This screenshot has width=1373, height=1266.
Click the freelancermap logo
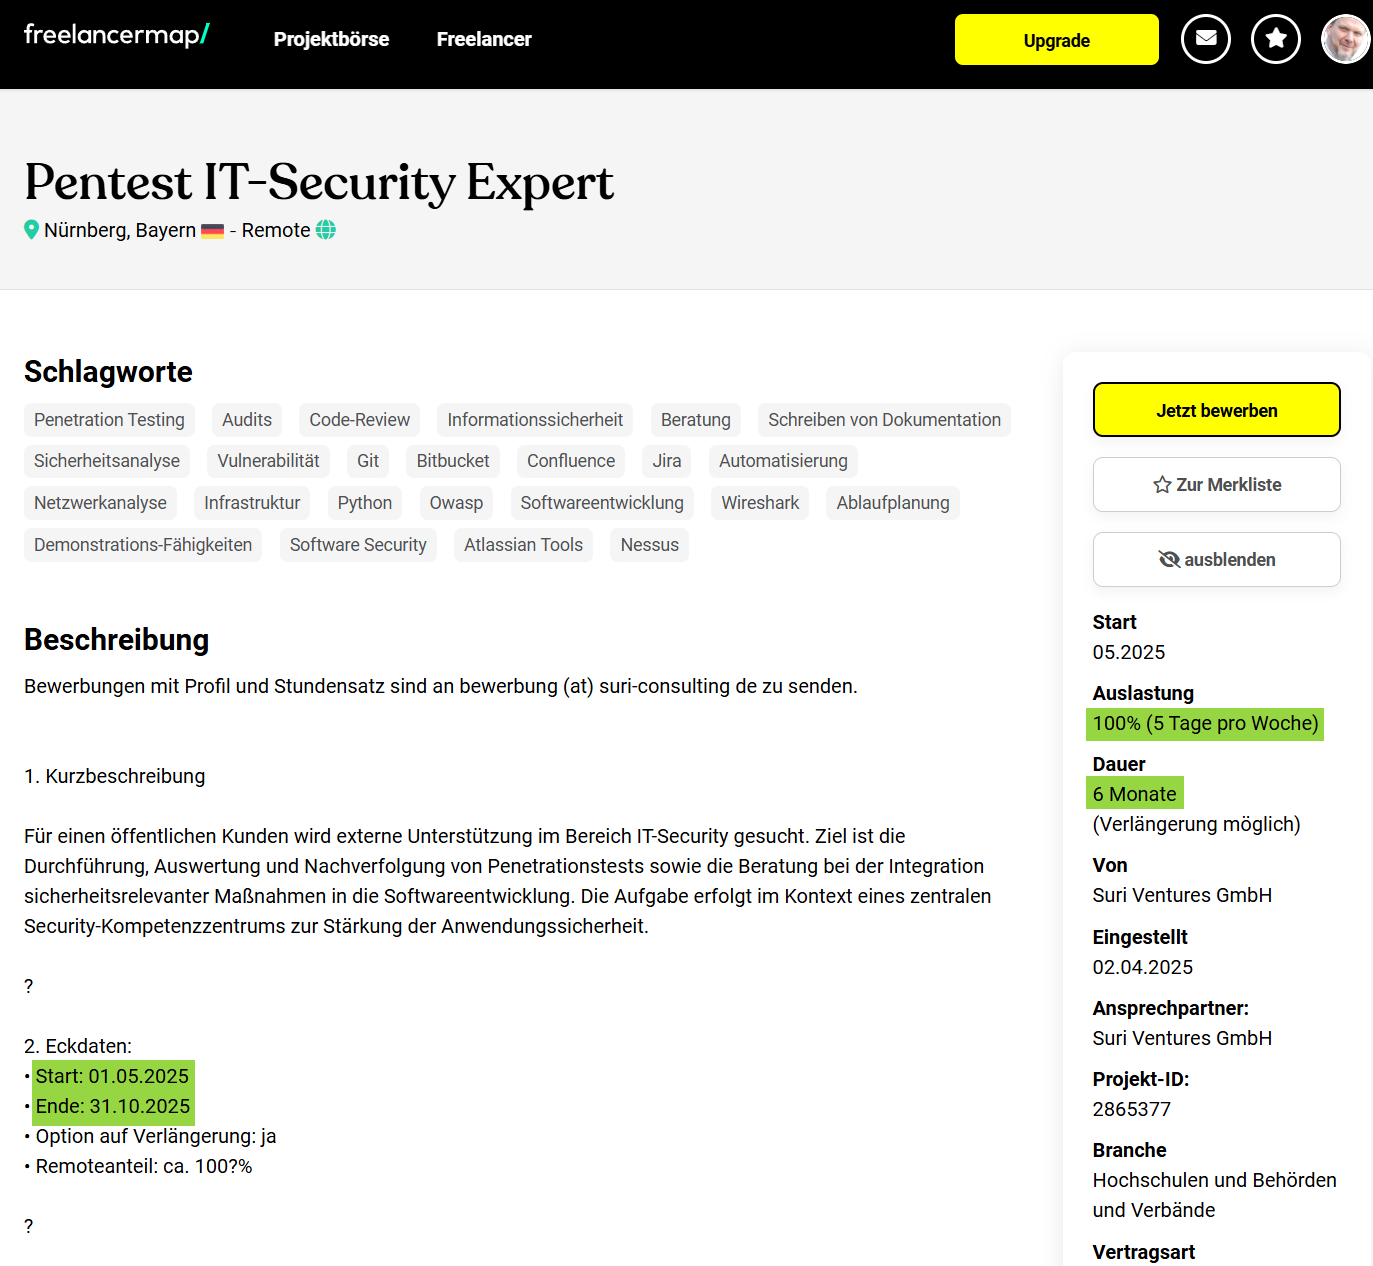point(116,35)
